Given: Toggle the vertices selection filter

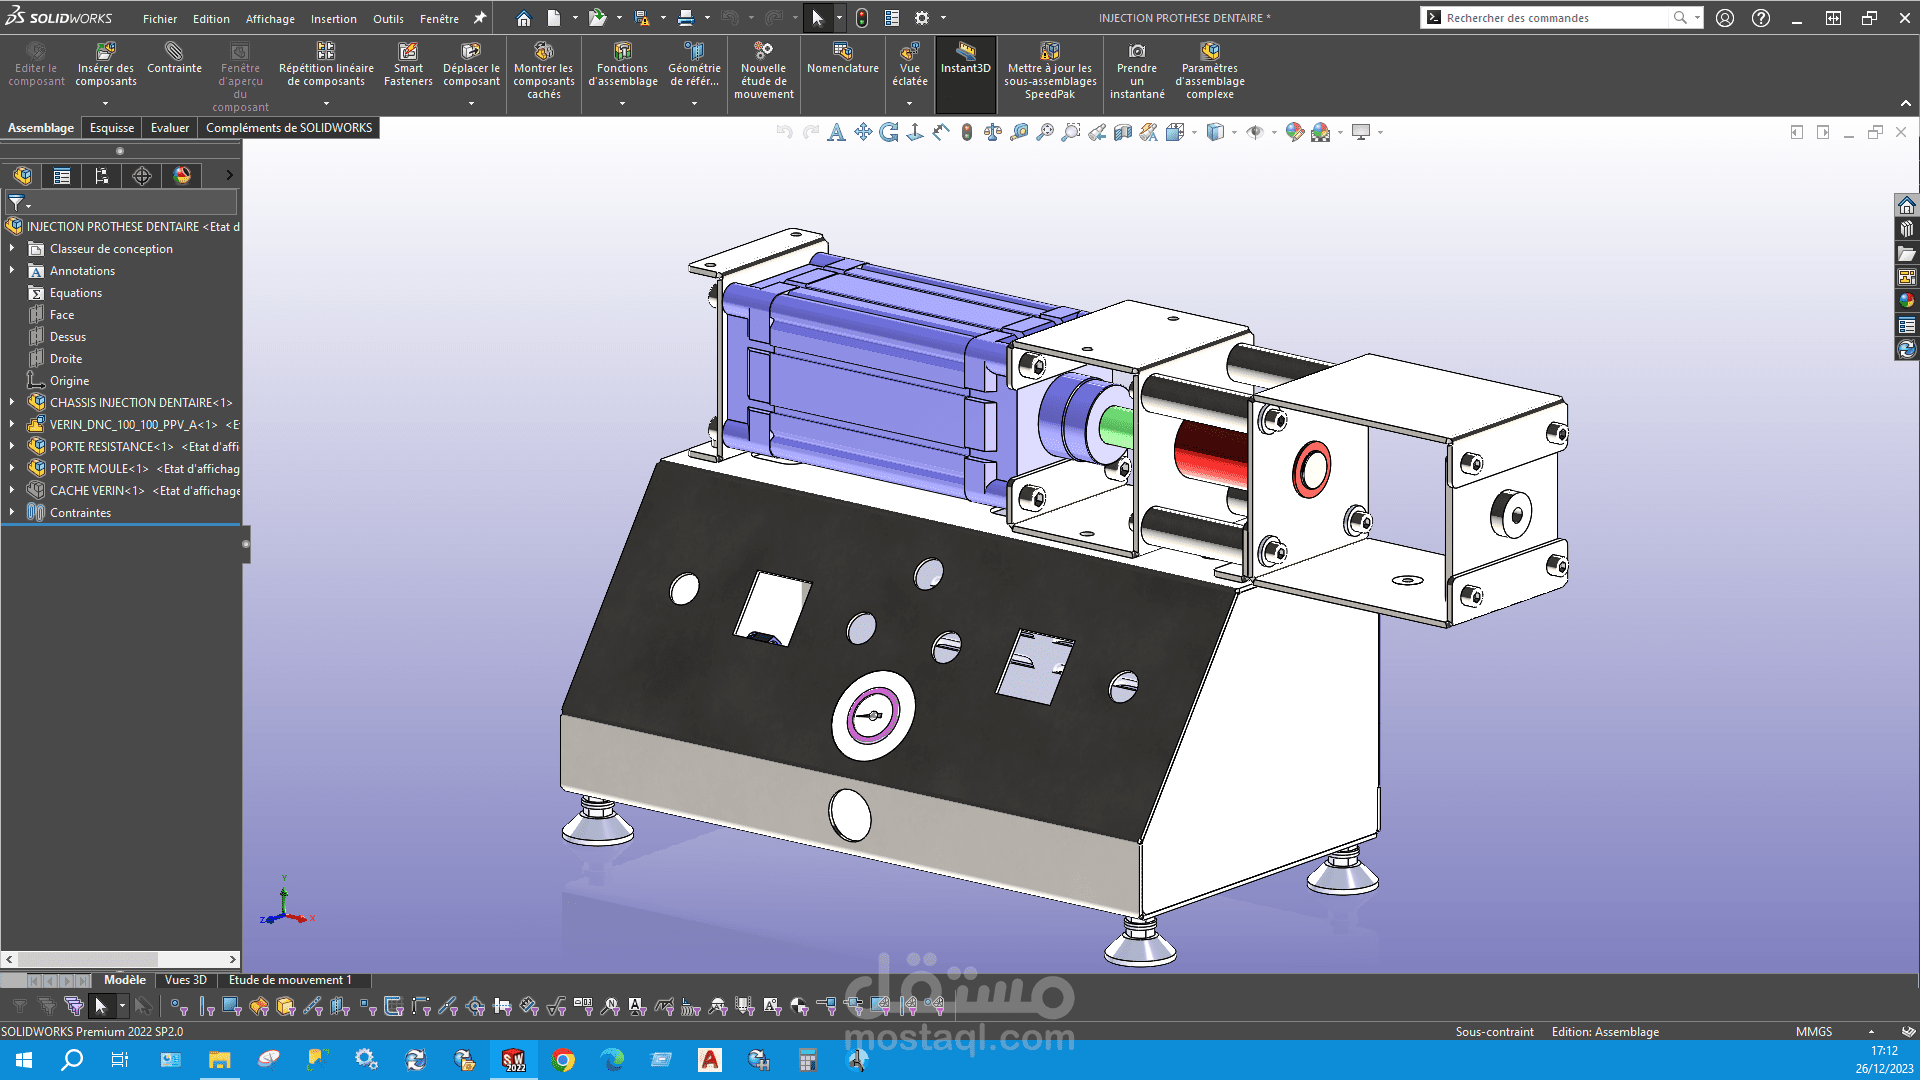Looking at the screenshot, I should point(179,1006).
